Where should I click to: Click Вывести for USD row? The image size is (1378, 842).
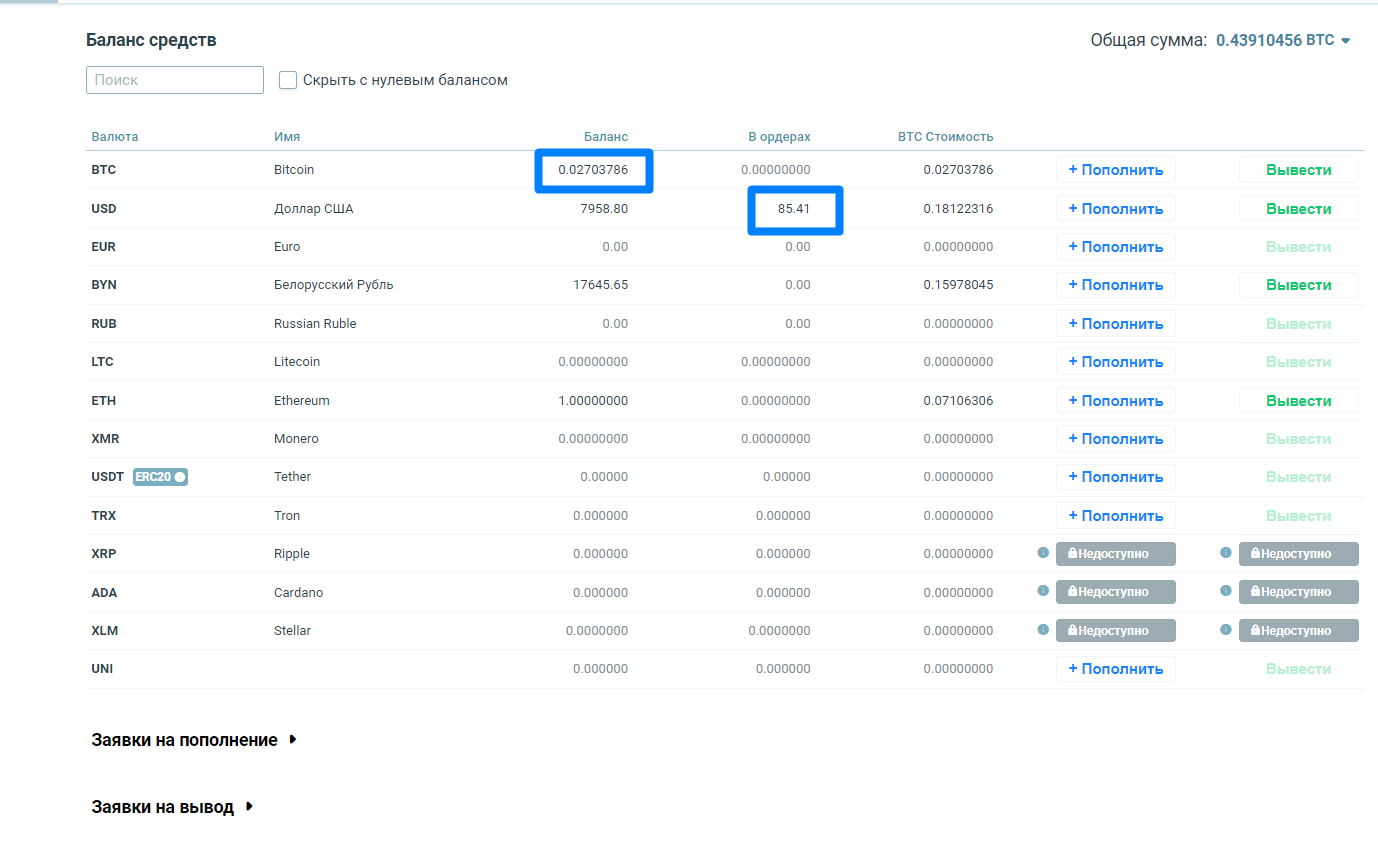click(1299, 209)
